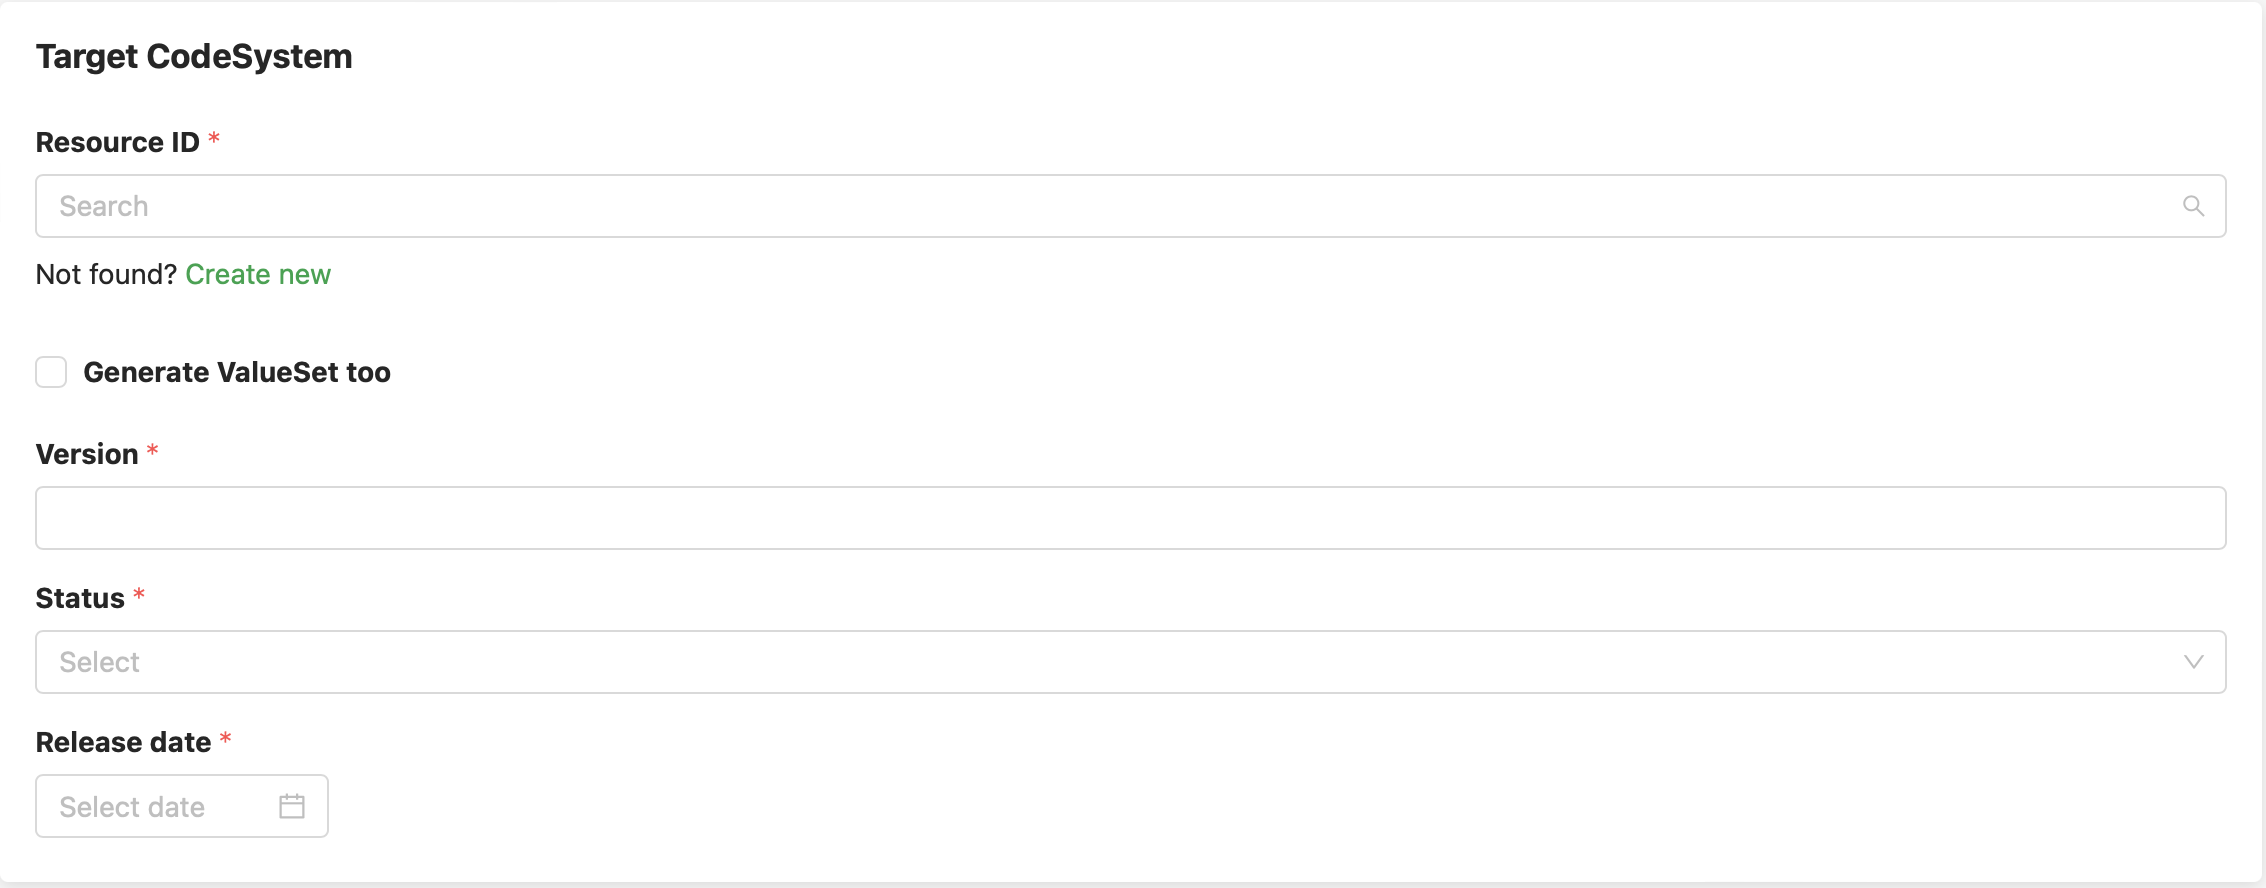2266x888 pixels.
Task: Click the red asterisk beside Resource ID
Action: 214,140
